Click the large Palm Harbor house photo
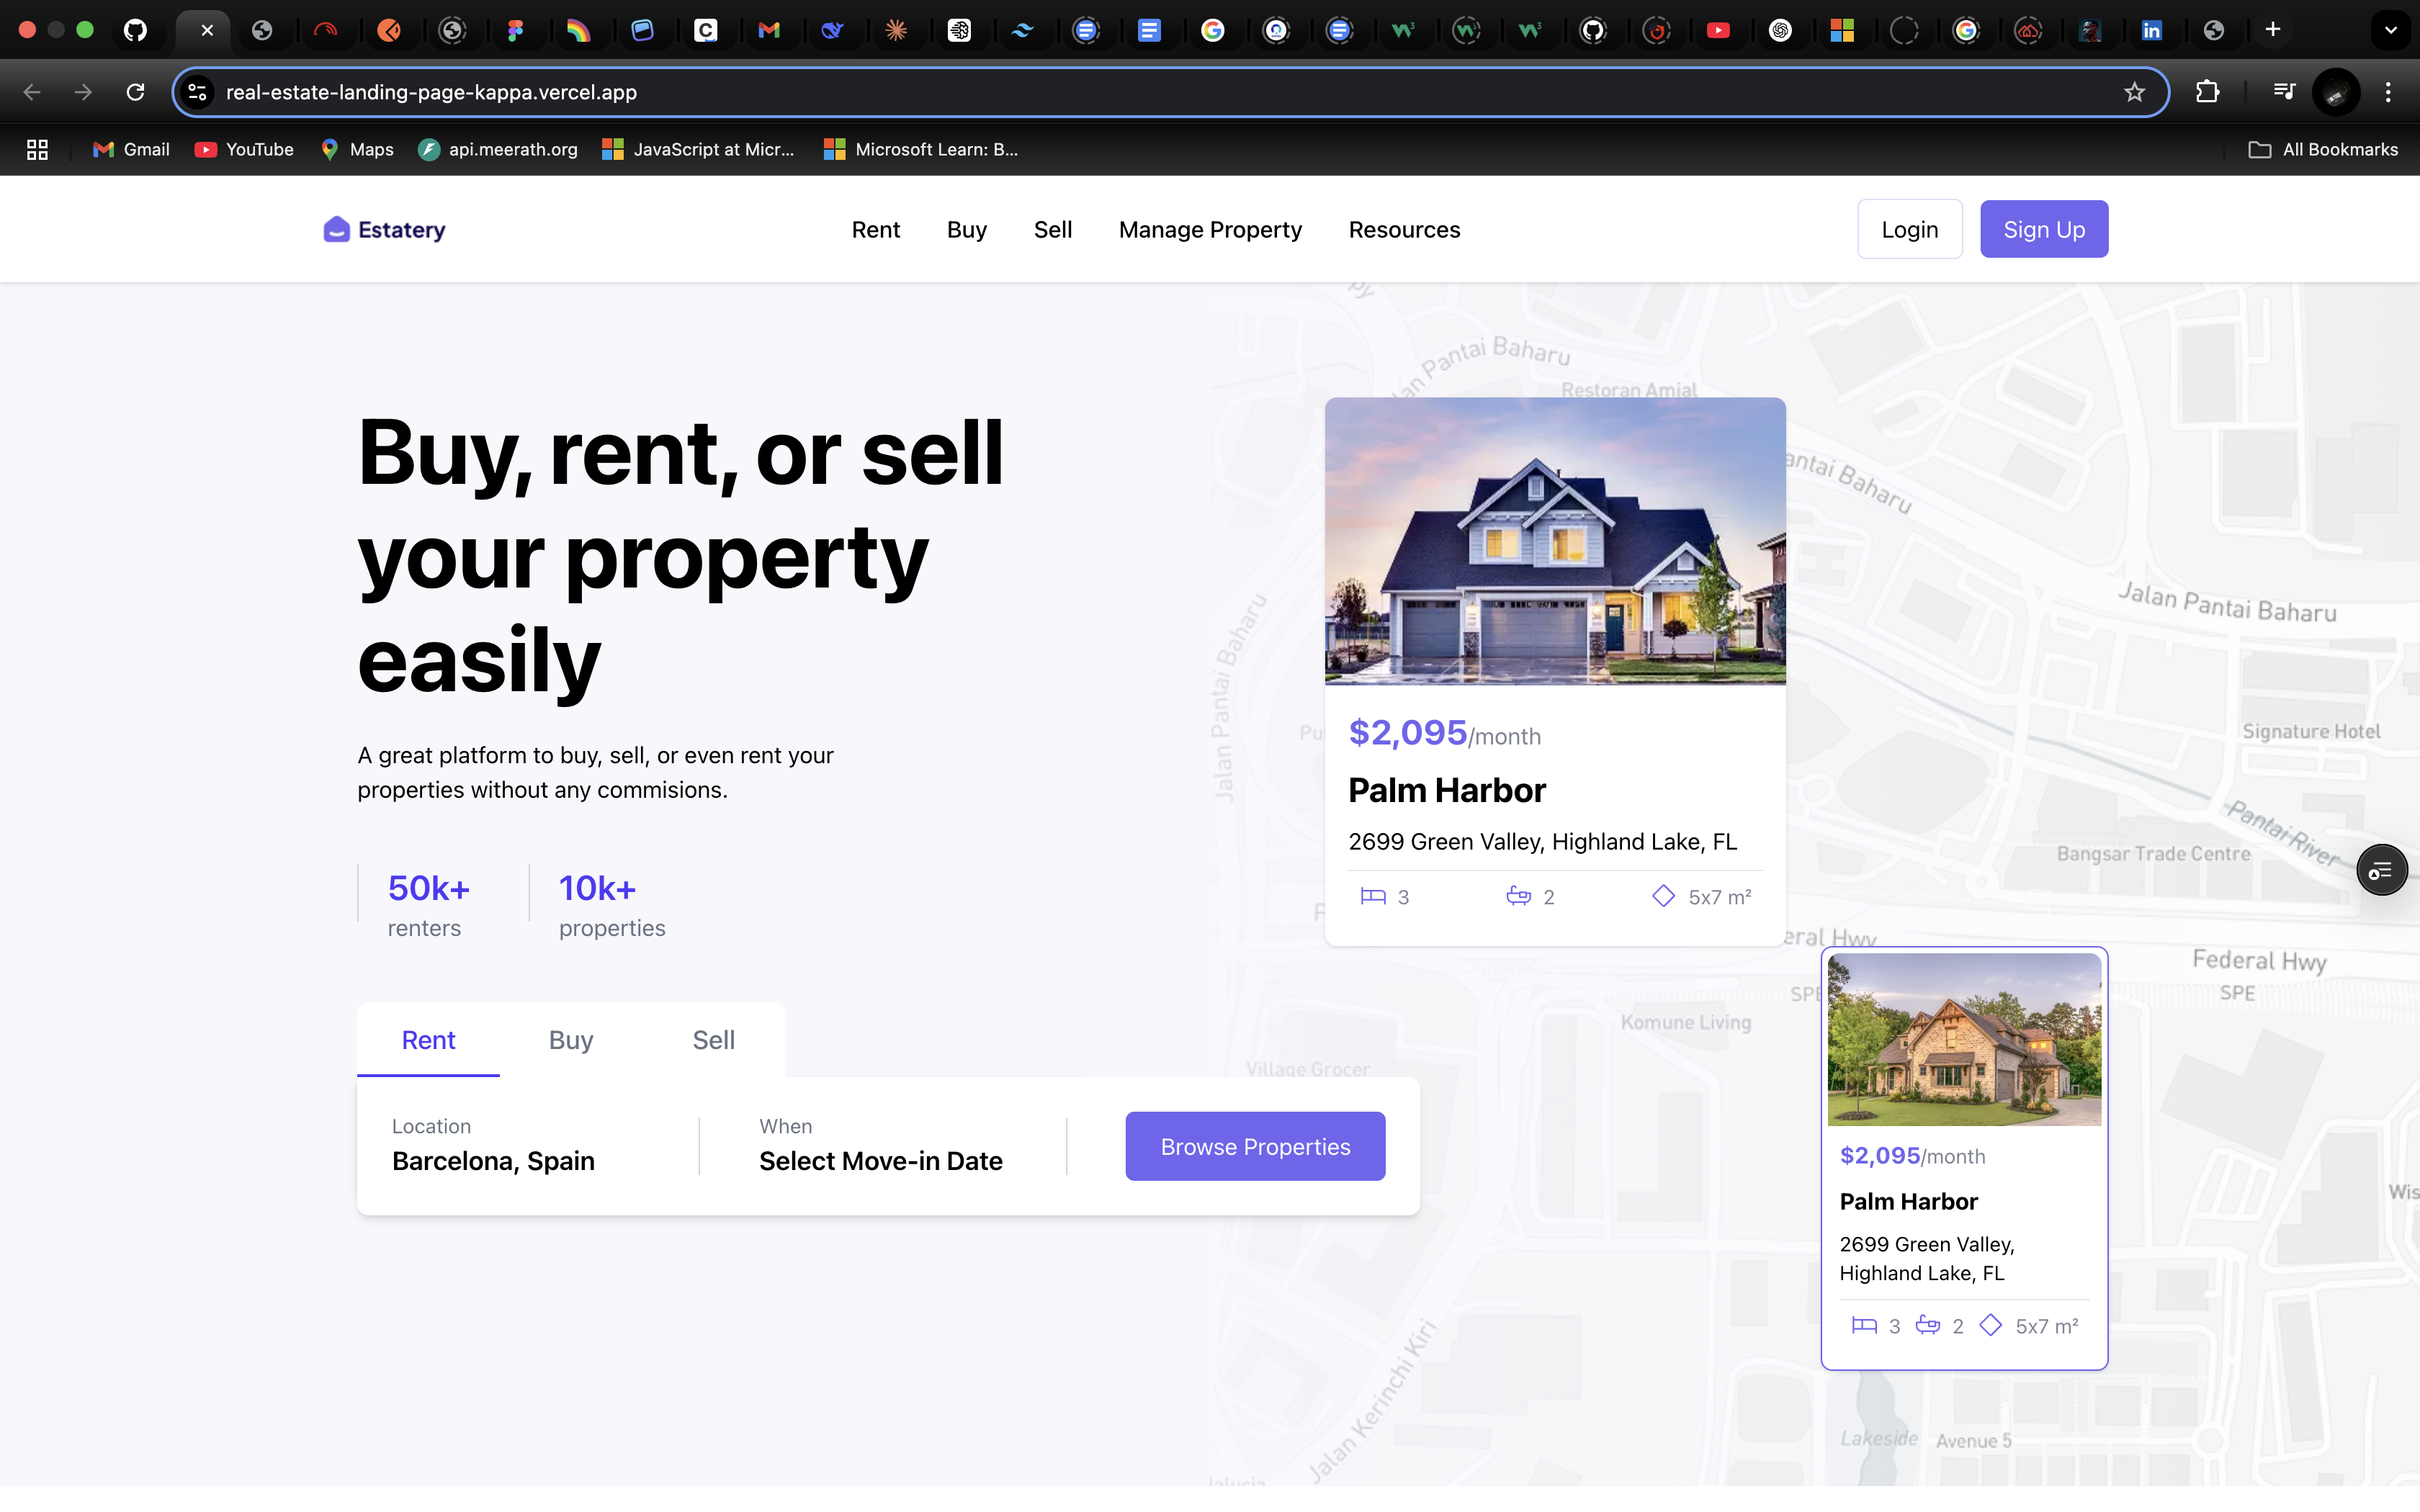Viewport: 2420px width, 1512px height. pos(1555,541)
